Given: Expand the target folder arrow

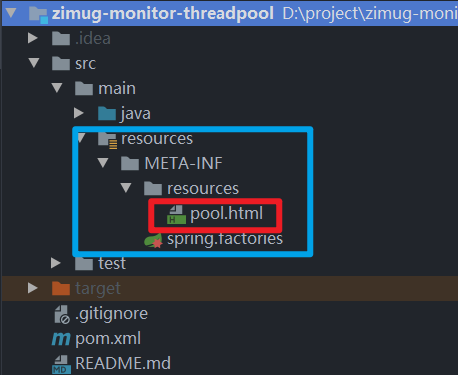Looking at the screenshot, I should click(33, 288).
